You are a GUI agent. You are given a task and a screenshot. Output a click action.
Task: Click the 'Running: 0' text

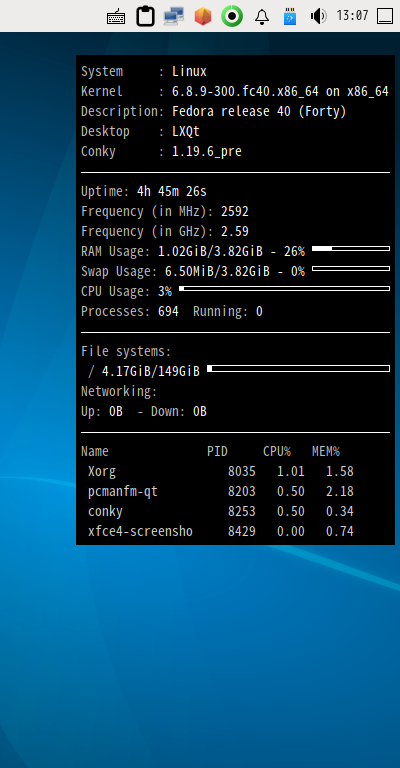coord(228,312)
